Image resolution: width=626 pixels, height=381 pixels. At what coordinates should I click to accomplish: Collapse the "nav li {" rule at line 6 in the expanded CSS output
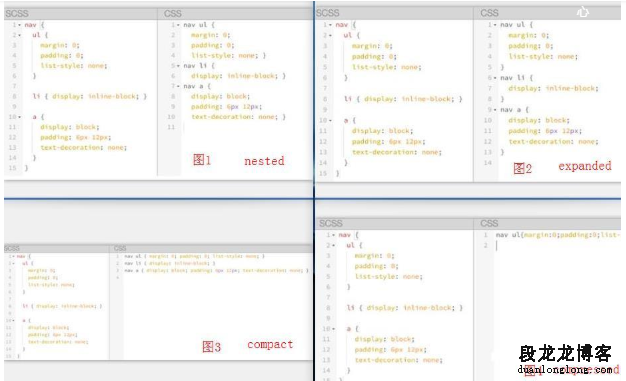coord(495,78)
